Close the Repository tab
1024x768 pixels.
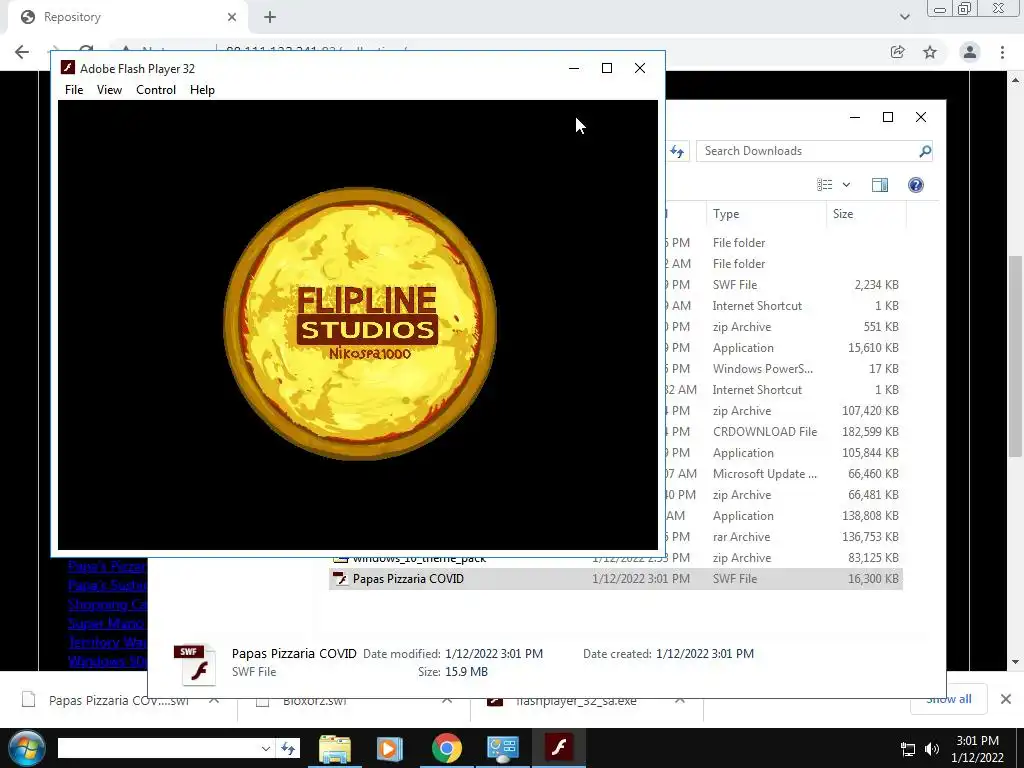click(x=232, y=17)
